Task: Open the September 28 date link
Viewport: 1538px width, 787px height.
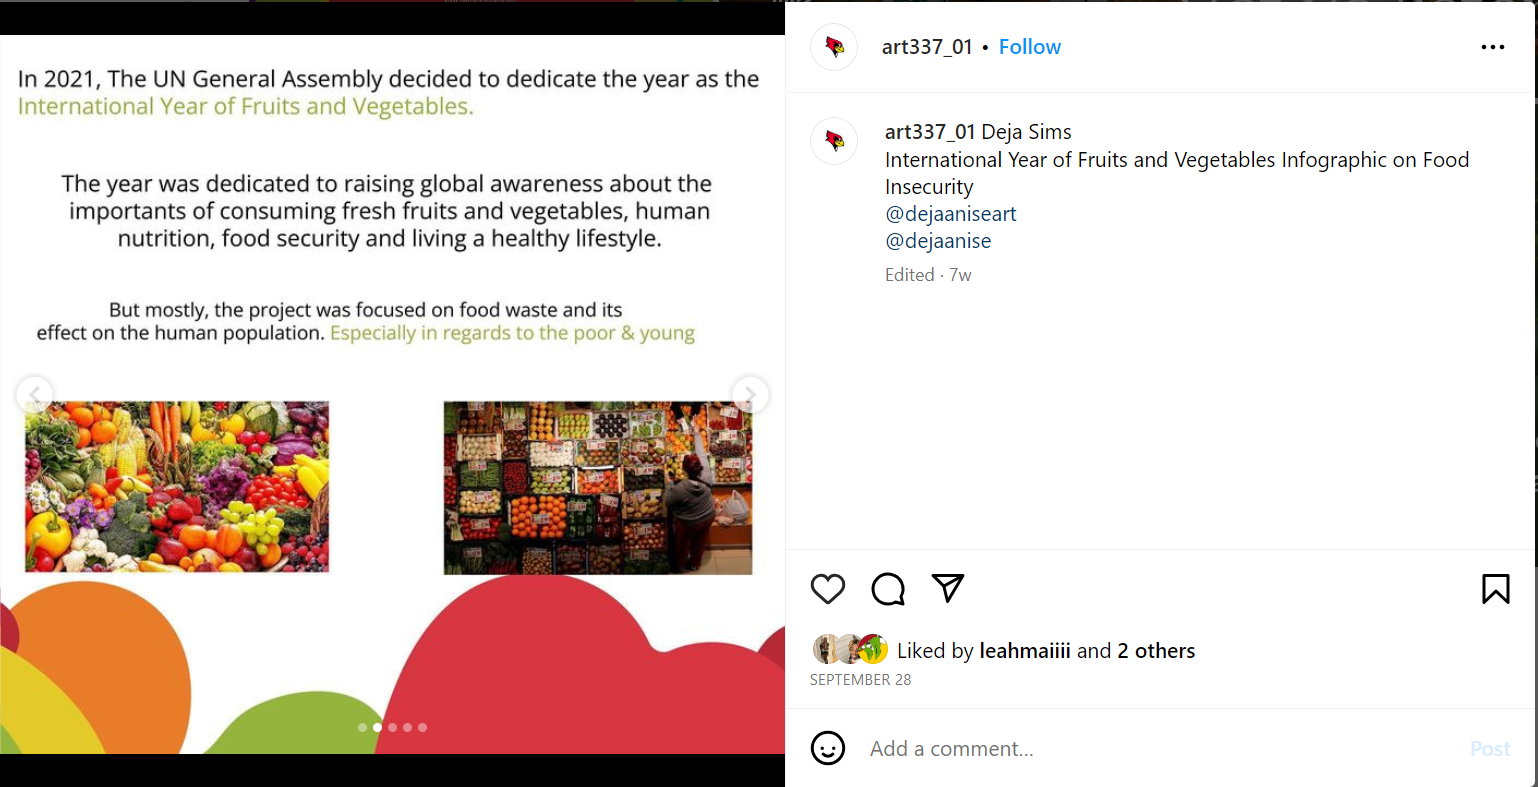Action: click(860, 680)
